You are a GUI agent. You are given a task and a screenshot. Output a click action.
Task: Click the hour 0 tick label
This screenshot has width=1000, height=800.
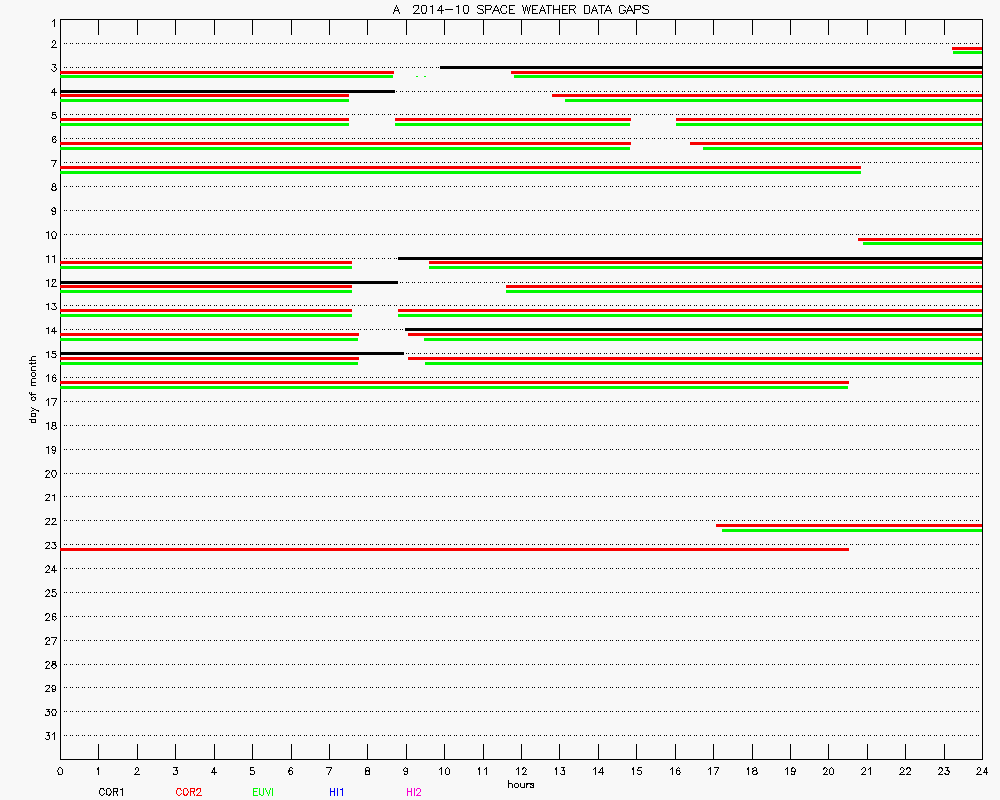pos(61,771)
